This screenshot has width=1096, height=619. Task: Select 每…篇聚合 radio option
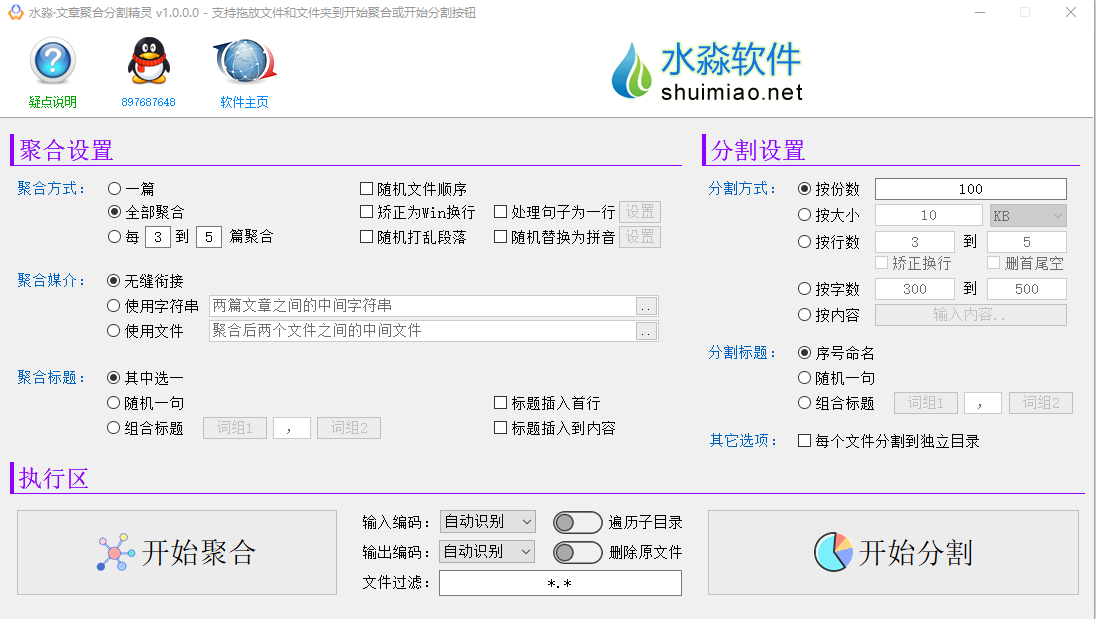coord(114,237)
